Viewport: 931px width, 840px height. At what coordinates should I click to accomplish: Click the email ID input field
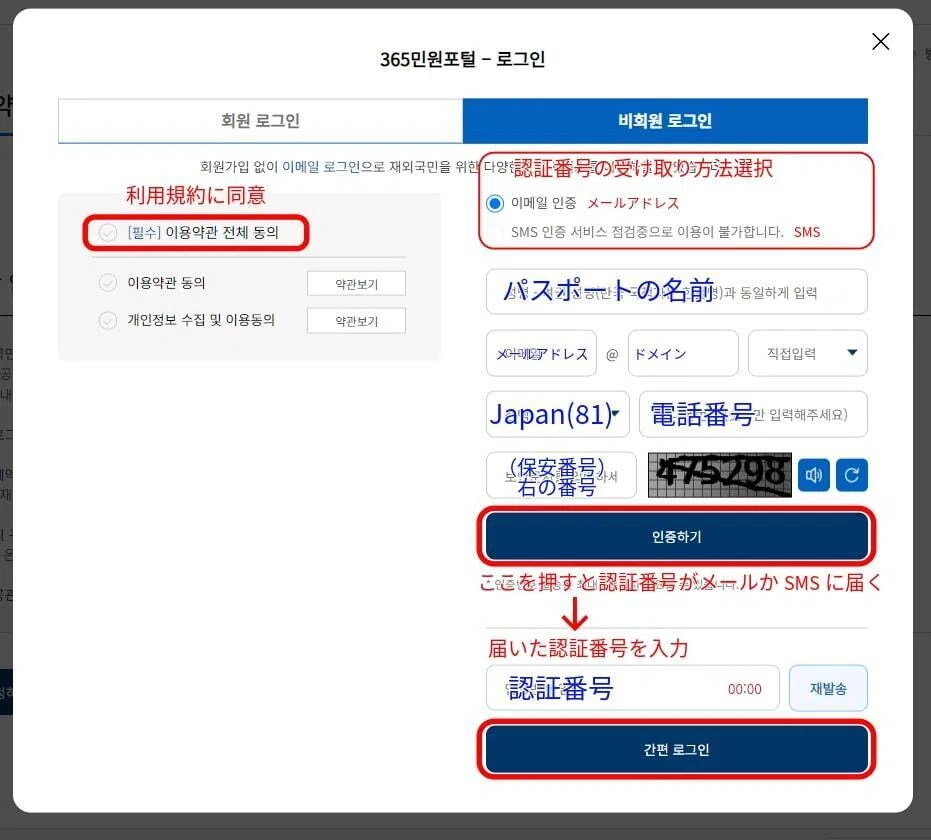541,353
